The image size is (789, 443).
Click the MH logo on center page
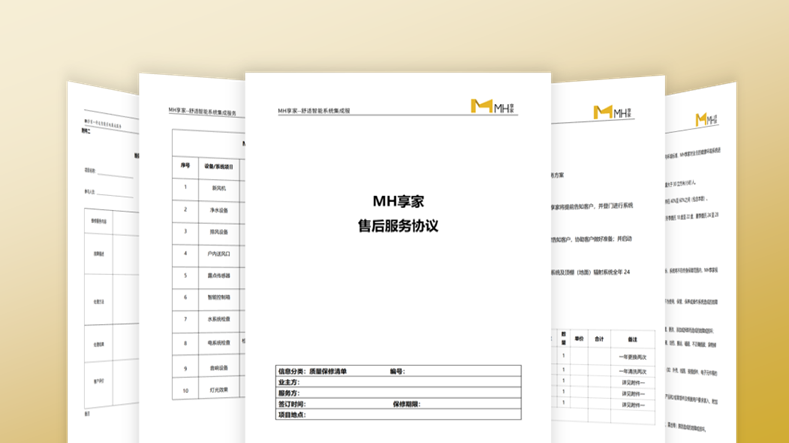(x=492, y=106)
